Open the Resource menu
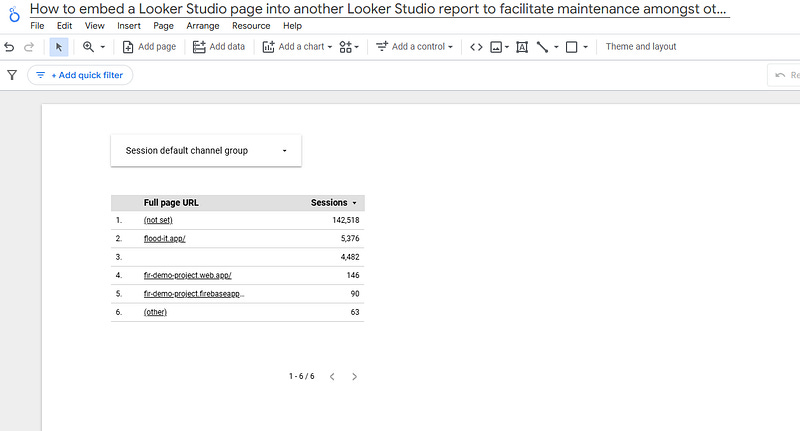The height and width of the screenshot is (431, 800). click(251, 26)
